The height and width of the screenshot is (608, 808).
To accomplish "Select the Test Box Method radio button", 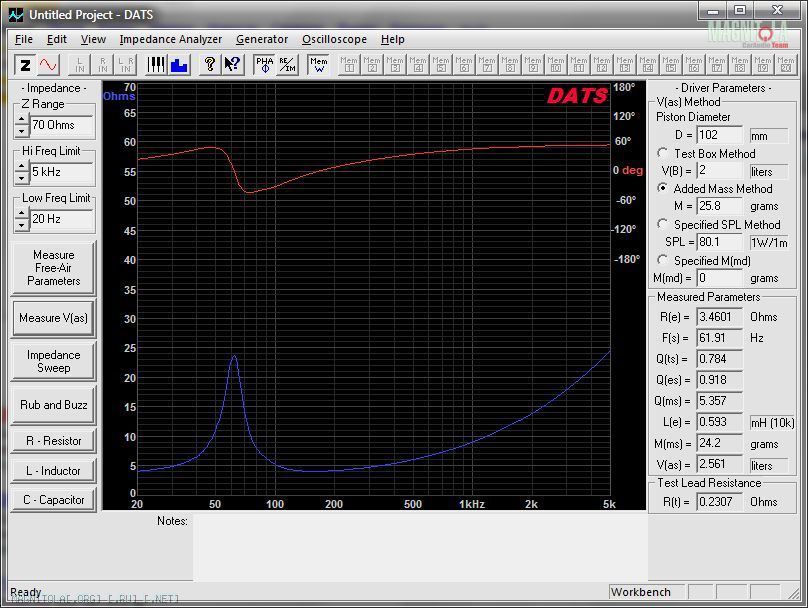I will pyautogui.click(x=663, y=153).
